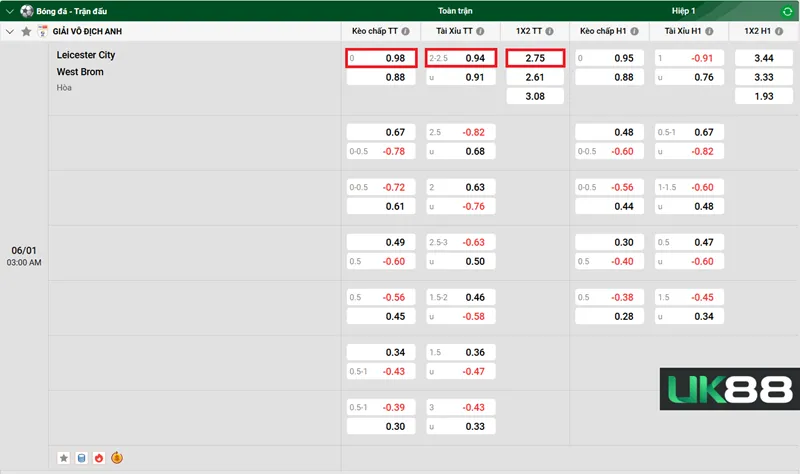Click the star icon in bottom row

(x=64, y=458)
